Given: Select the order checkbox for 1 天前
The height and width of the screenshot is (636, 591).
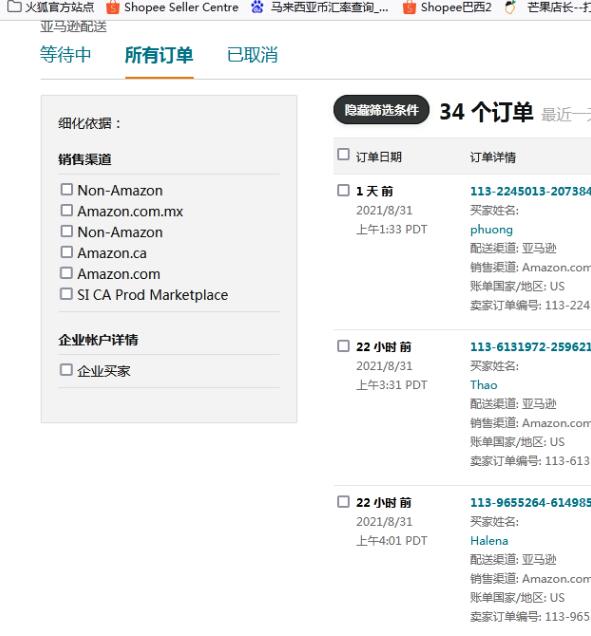Looking at the screenshot, I should [x=344, y=190].
